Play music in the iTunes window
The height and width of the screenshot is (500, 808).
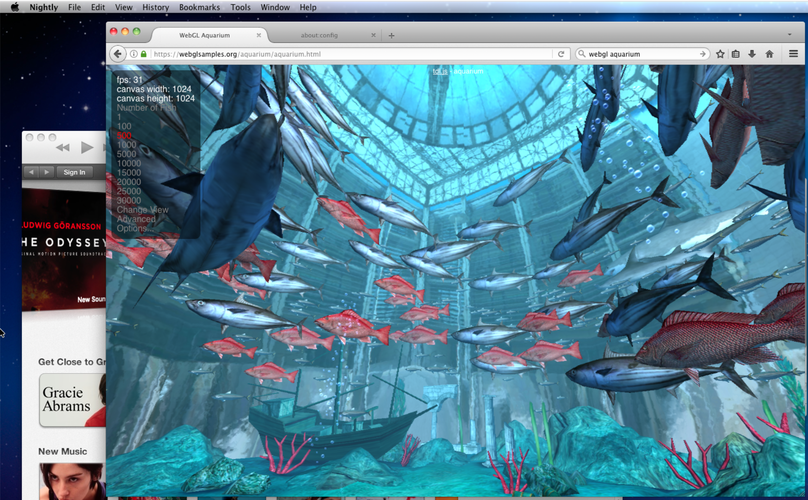point(87,147)
